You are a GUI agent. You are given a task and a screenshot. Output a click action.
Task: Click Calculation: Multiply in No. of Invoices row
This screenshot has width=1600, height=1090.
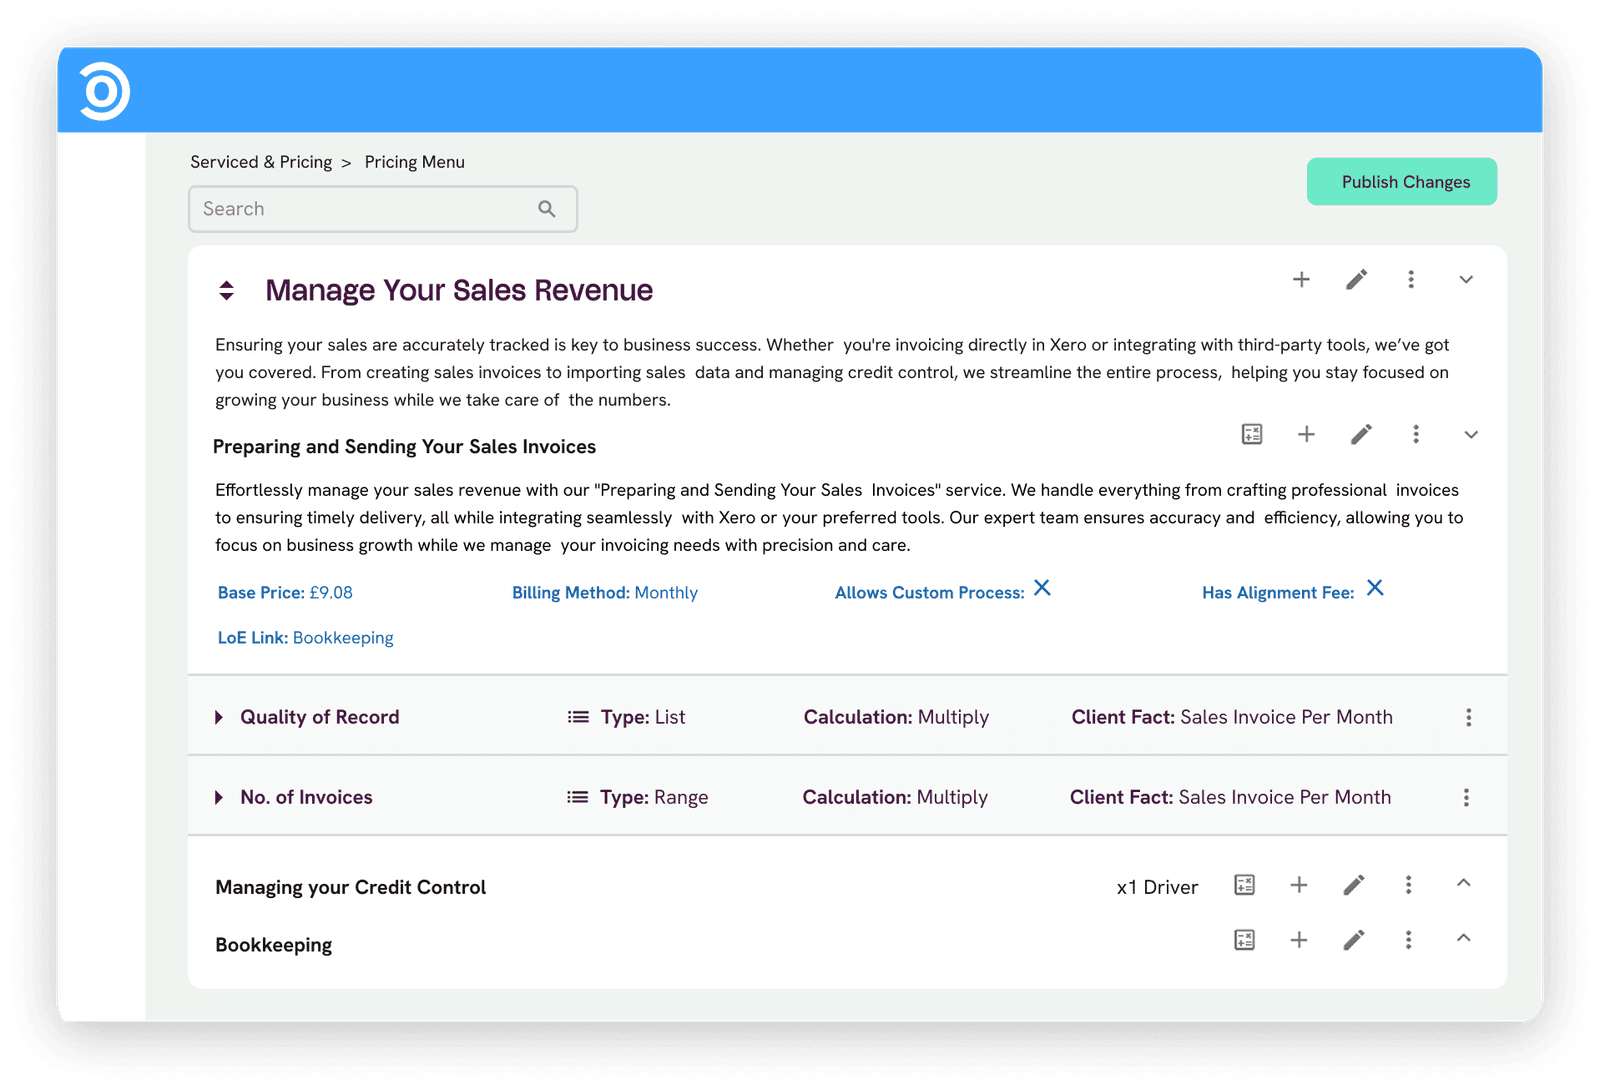coord(895,797)
